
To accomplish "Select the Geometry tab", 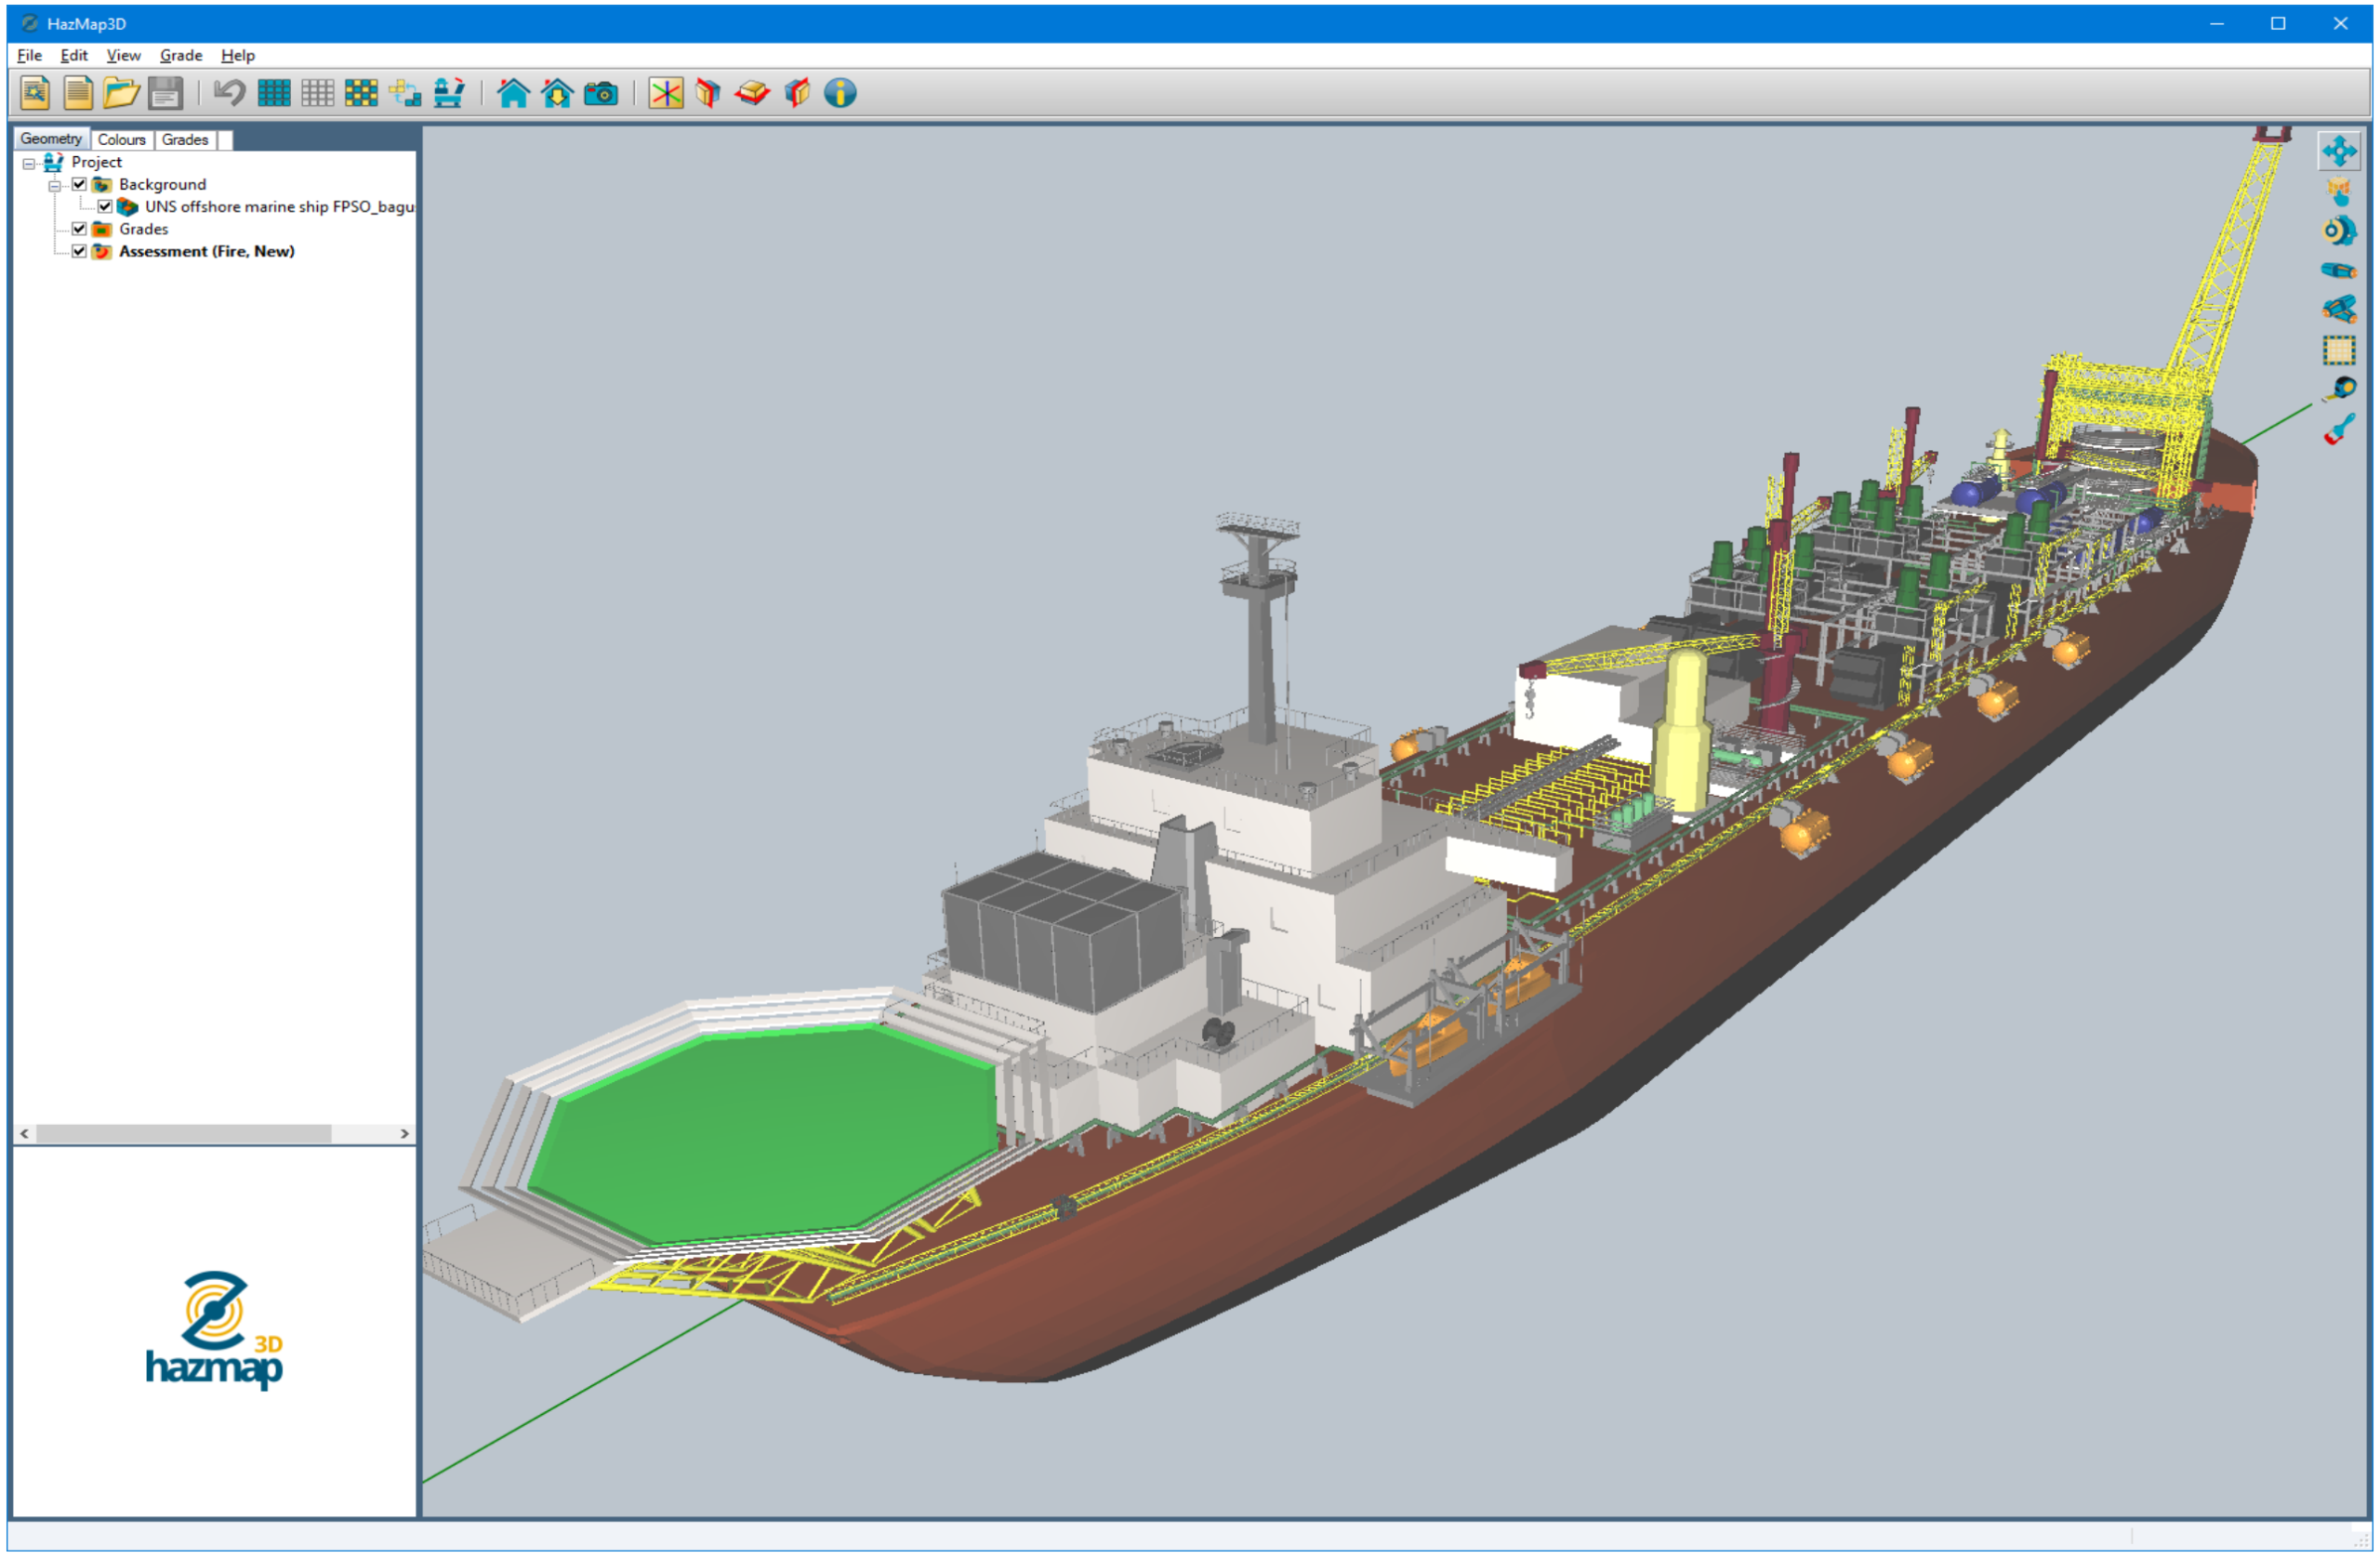I will 51,138.
